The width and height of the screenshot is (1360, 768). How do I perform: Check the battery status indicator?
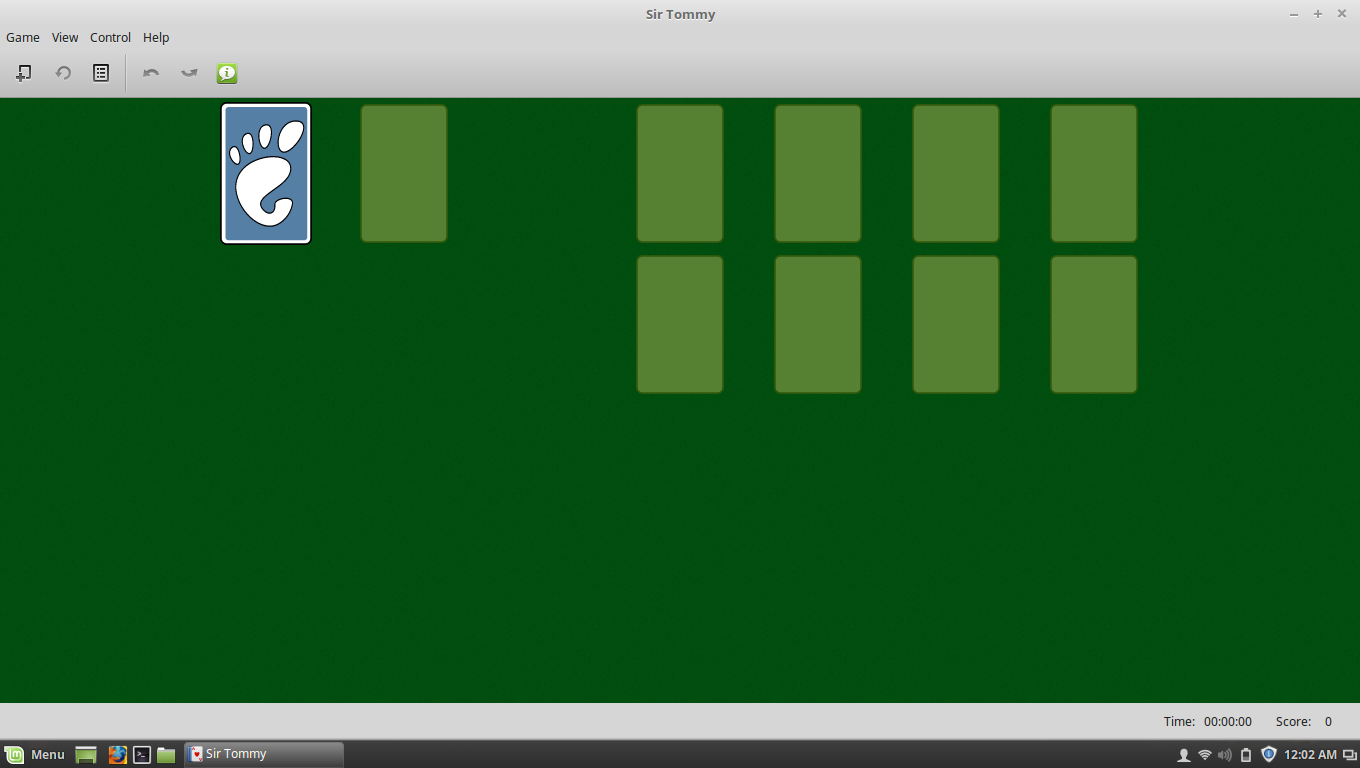coord(1245,754)
